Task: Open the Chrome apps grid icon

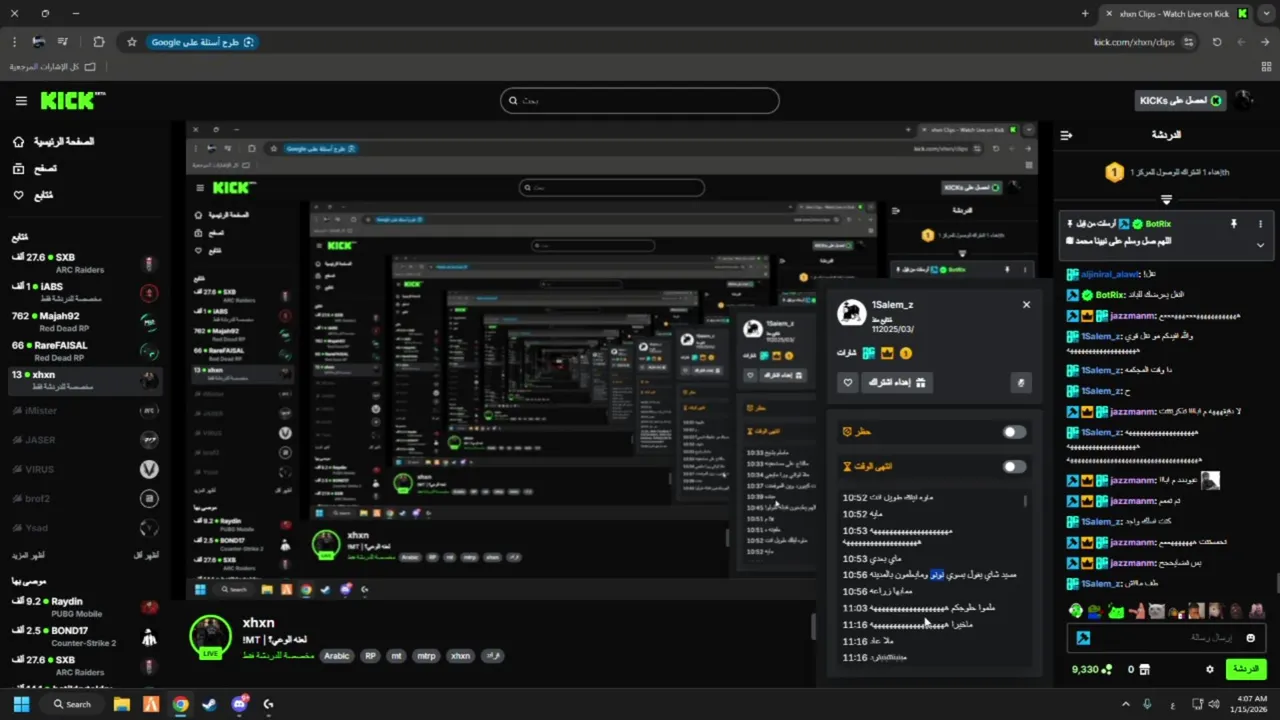Action: tap(1266, 67)
